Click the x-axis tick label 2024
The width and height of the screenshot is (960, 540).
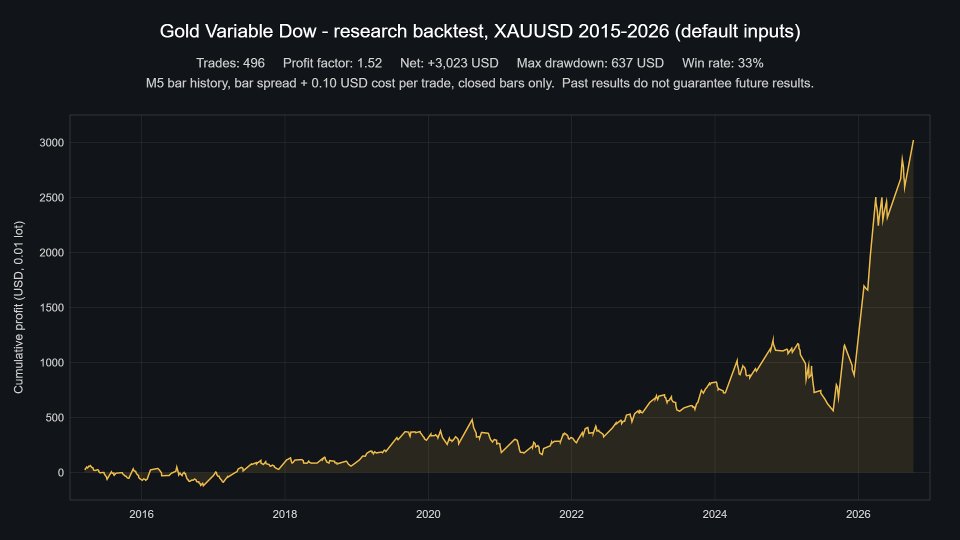coord(714,514)
